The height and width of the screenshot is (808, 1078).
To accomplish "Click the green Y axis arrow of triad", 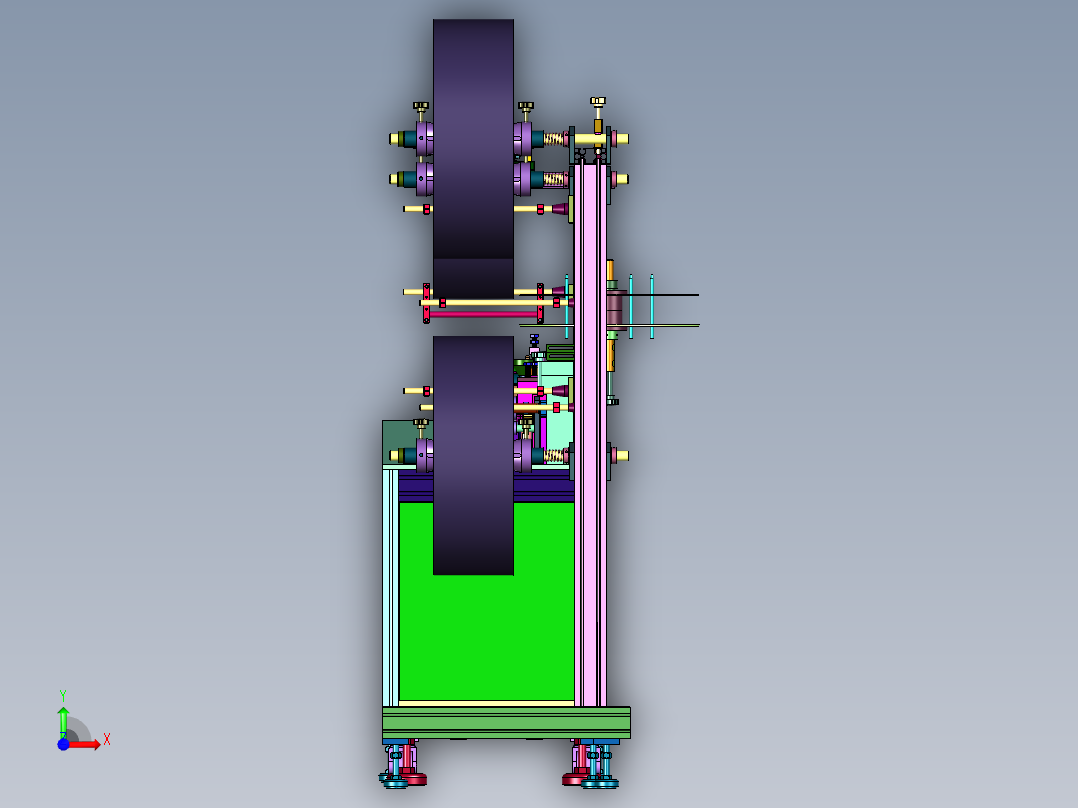I will [63, 722].
